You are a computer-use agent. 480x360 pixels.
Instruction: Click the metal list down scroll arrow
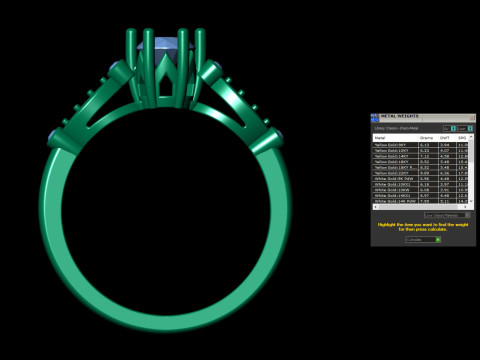(x=471, y=201)
